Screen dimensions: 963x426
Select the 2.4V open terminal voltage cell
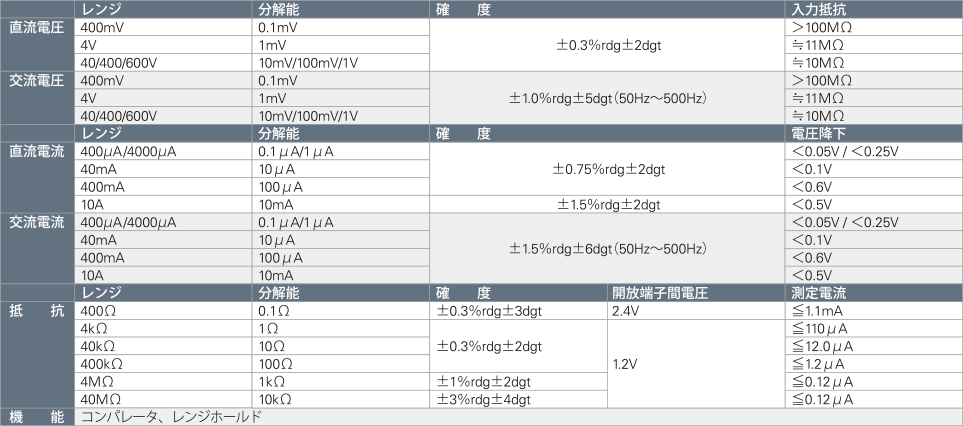pyautogui.click(x=696, y=311)
